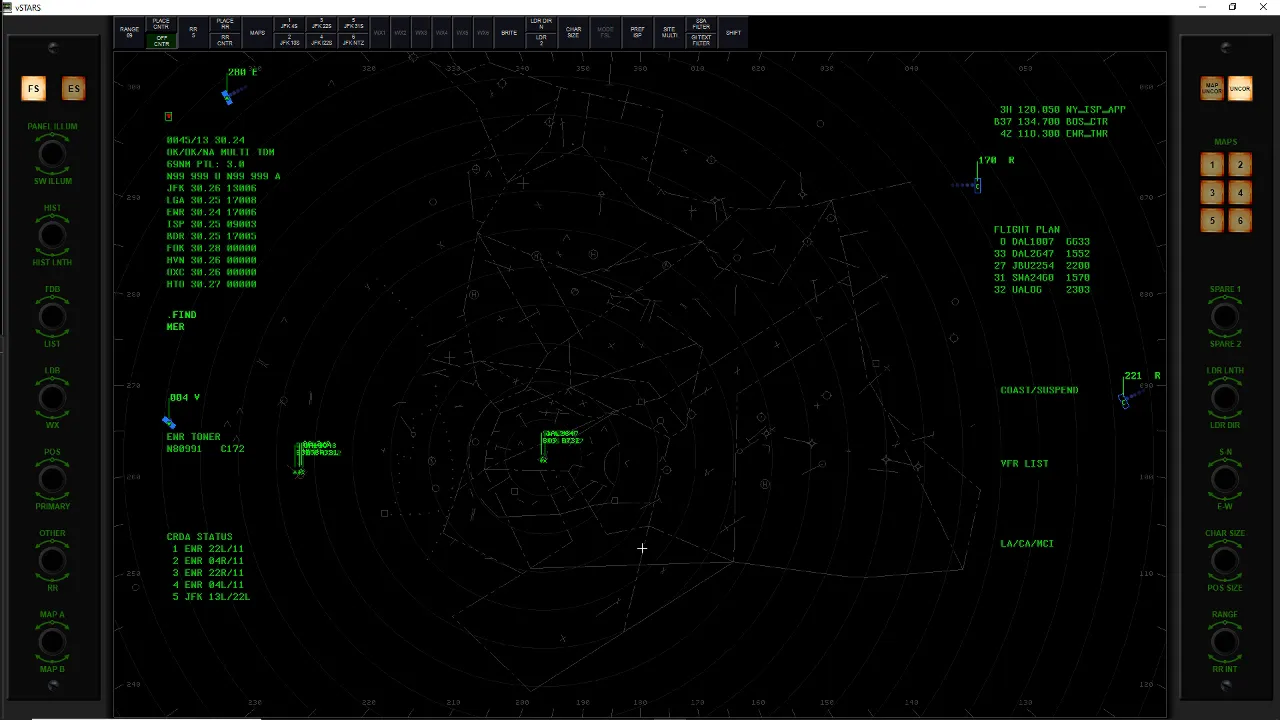The width and height of the screenshot is (1280, 720).
Task: Click the NY_ISP_APP 120.050 frequency entry
Action: click(x=1062, y=110)
